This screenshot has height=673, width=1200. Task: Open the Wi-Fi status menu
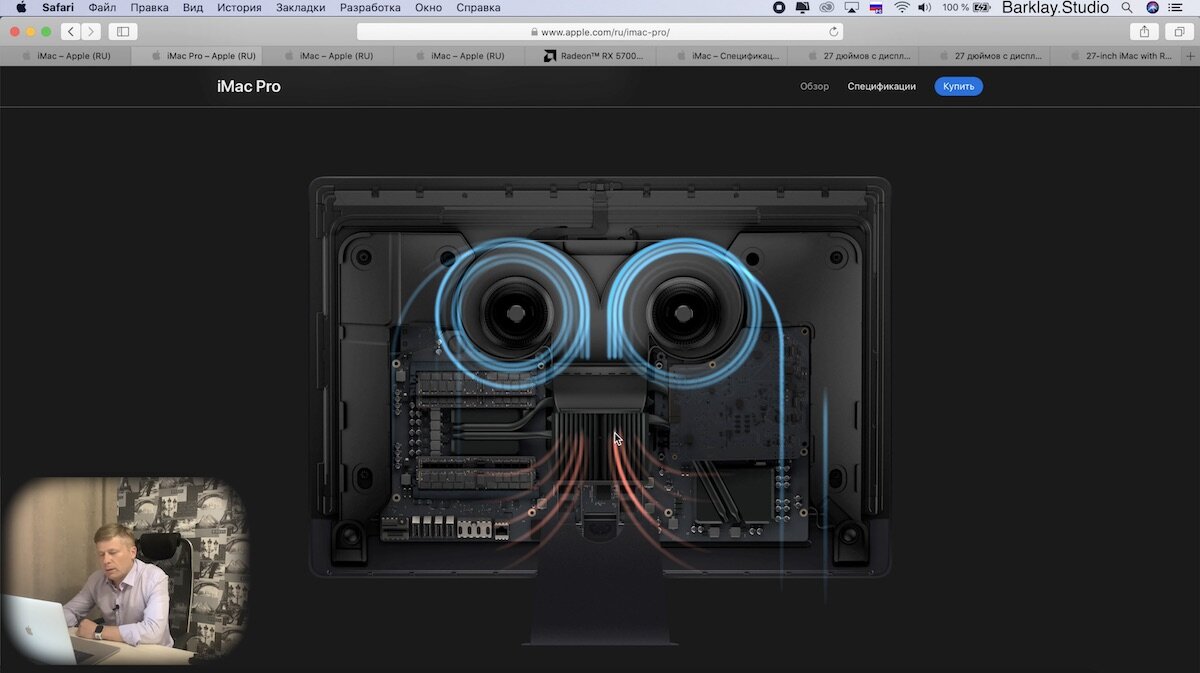click(x=902, y=7)
